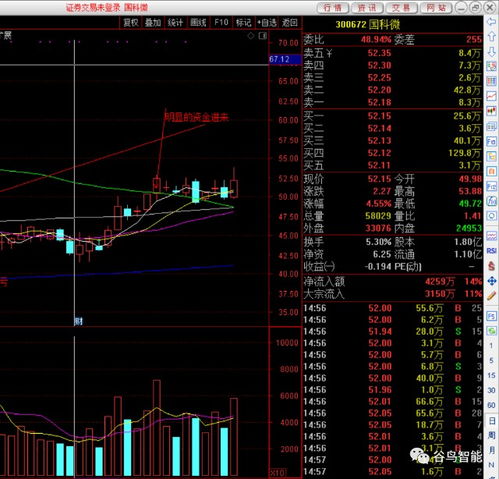
Task: Select the RSI indicator icon
Action: point(492,251)
